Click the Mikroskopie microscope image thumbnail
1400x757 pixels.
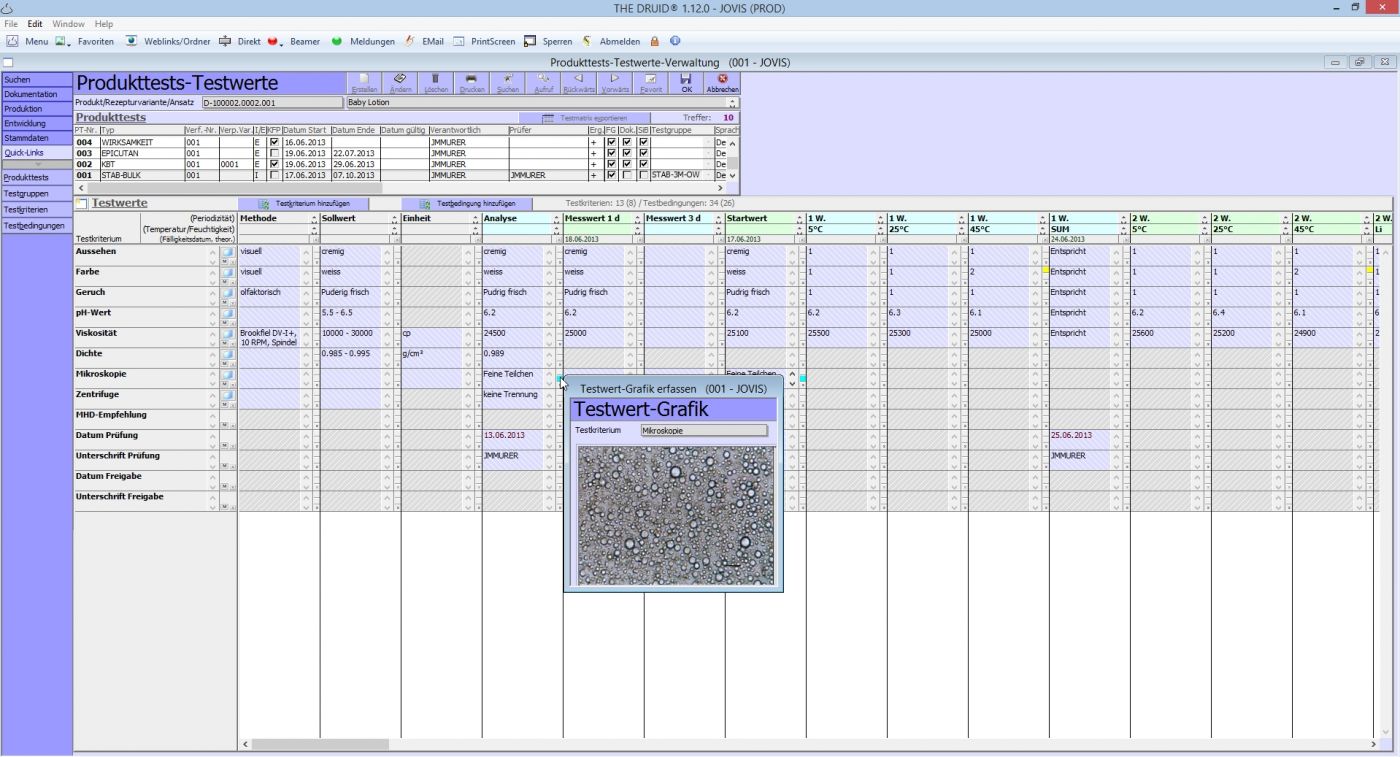pos(676,515)
